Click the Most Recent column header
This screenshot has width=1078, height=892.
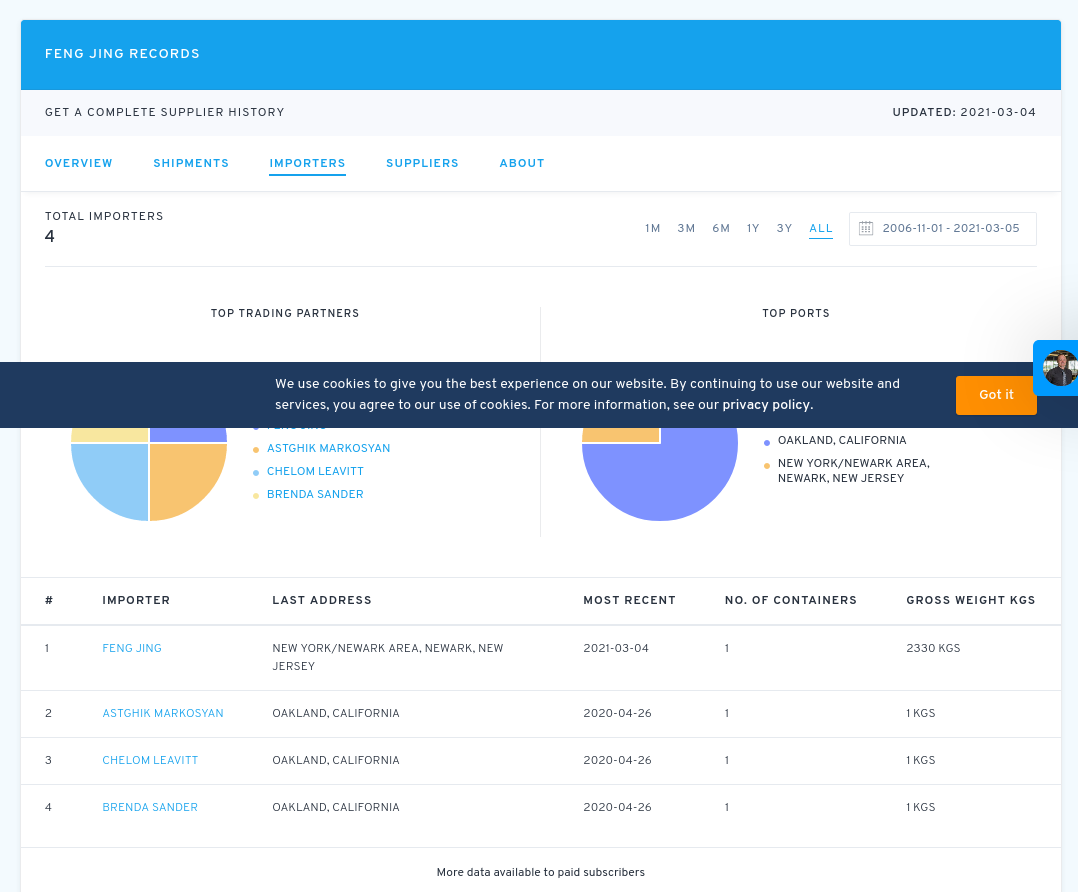click(629, 600)
